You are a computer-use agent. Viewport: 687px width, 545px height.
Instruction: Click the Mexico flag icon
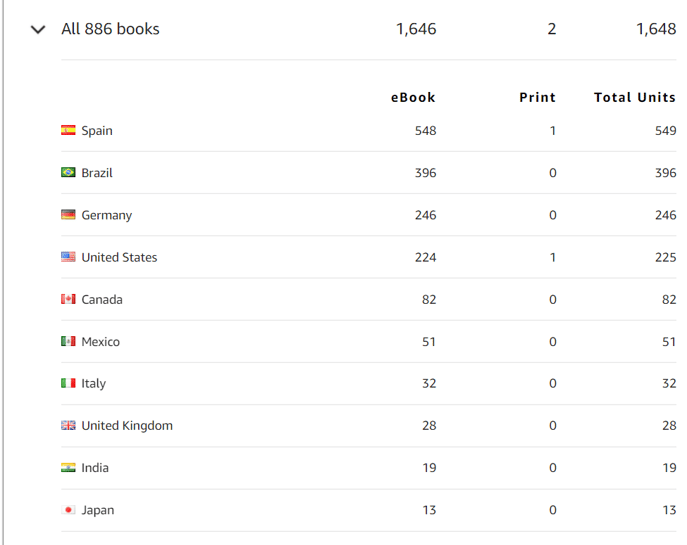[68, 341]
